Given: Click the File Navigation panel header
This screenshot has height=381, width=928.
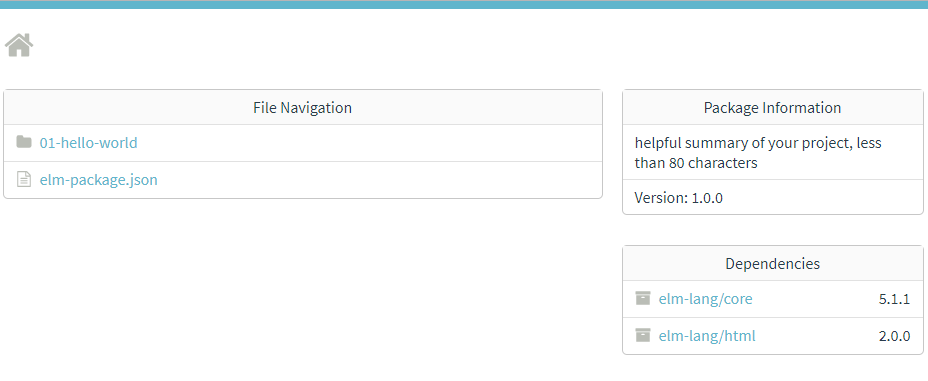Looking at the screenshot, I should tap(302, 108).
